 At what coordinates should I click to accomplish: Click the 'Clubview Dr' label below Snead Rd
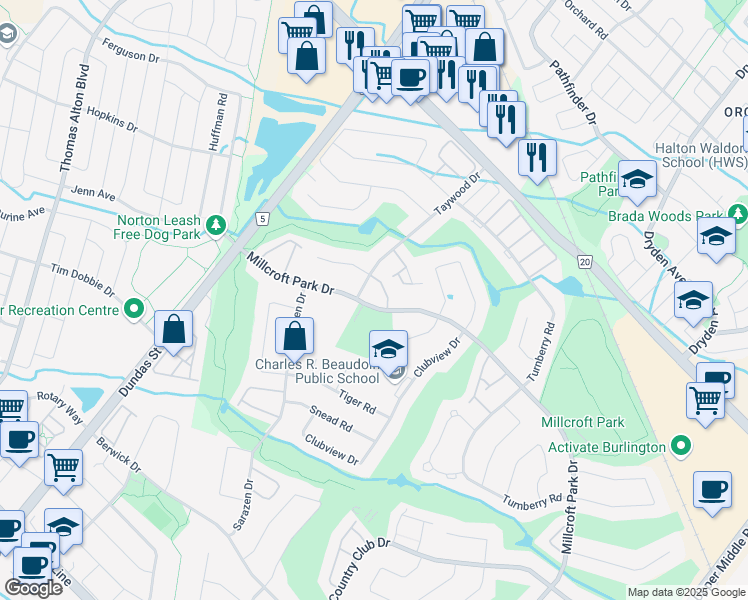pos(332,449)
